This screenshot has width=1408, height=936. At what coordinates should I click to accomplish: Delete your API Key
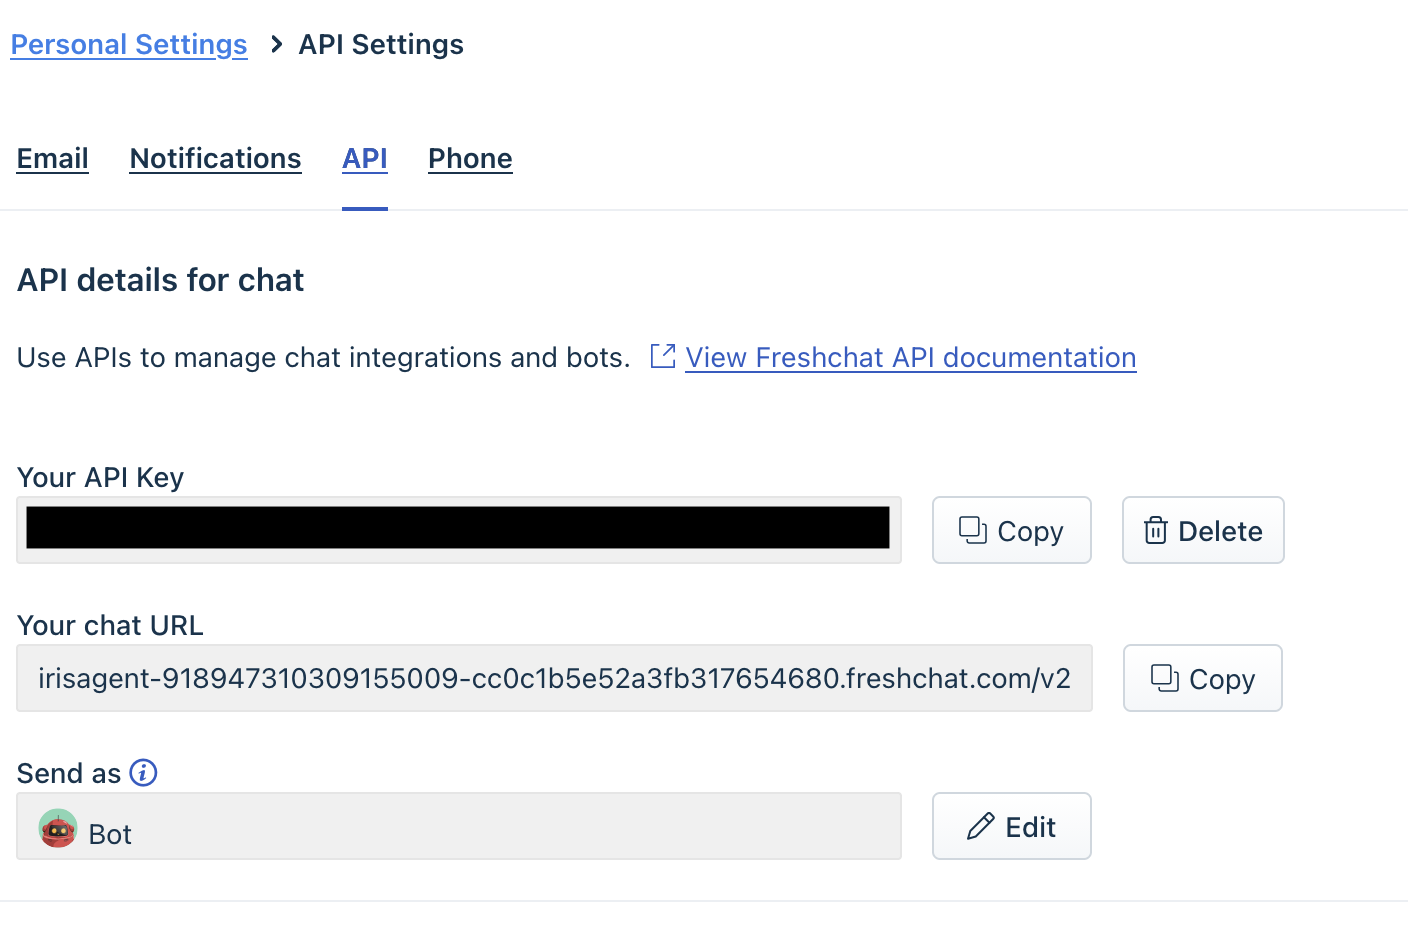click(x=1203, y=530)
